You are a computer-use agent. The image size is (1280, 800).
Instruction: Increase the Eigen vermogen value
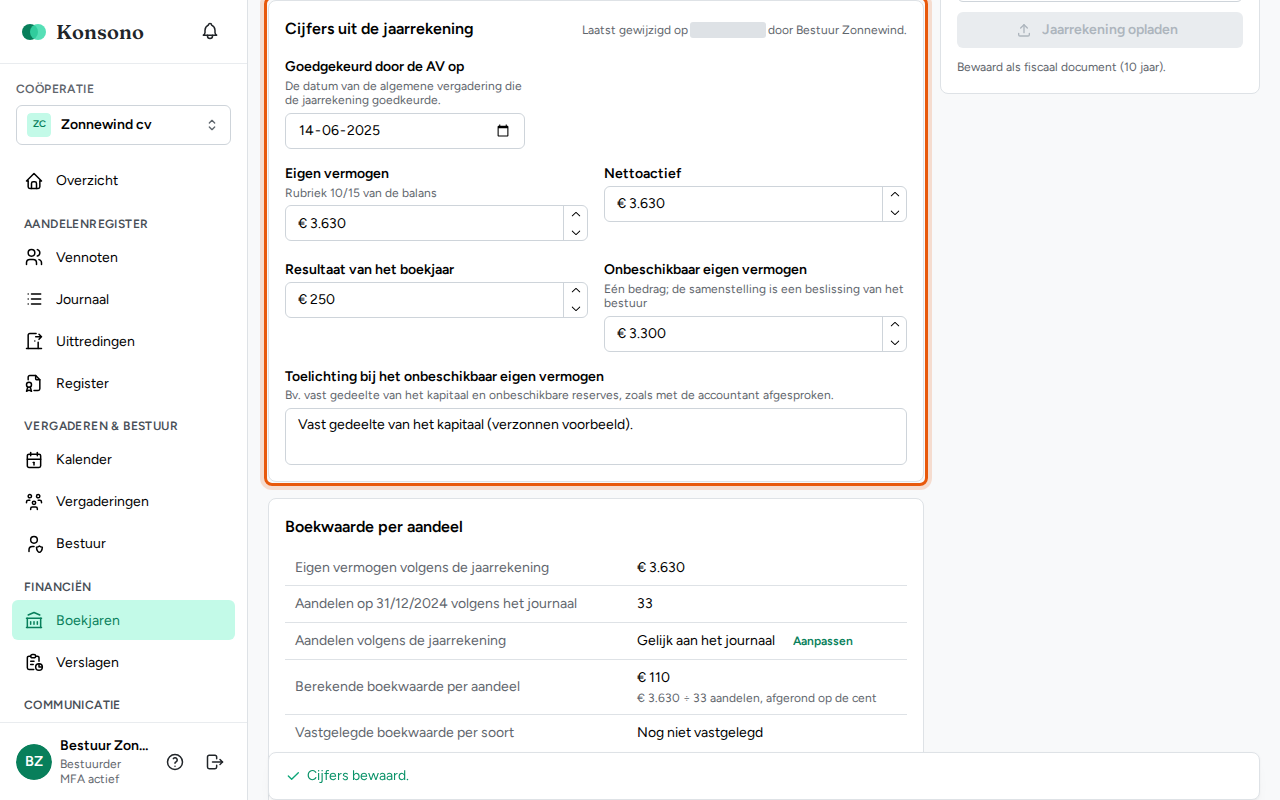[x=575, y=214]
